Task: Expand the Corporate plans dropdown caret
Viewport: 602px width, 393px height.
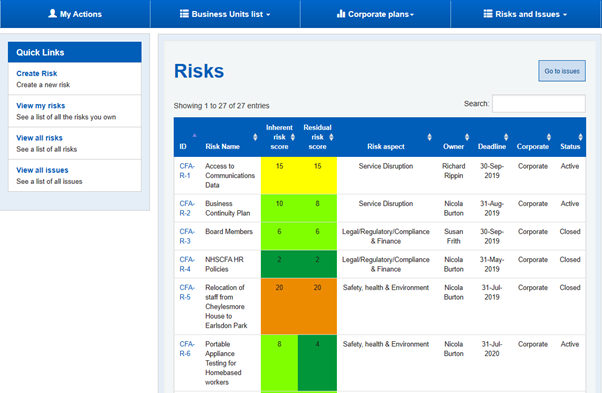Action: click(x=412, y=15)
